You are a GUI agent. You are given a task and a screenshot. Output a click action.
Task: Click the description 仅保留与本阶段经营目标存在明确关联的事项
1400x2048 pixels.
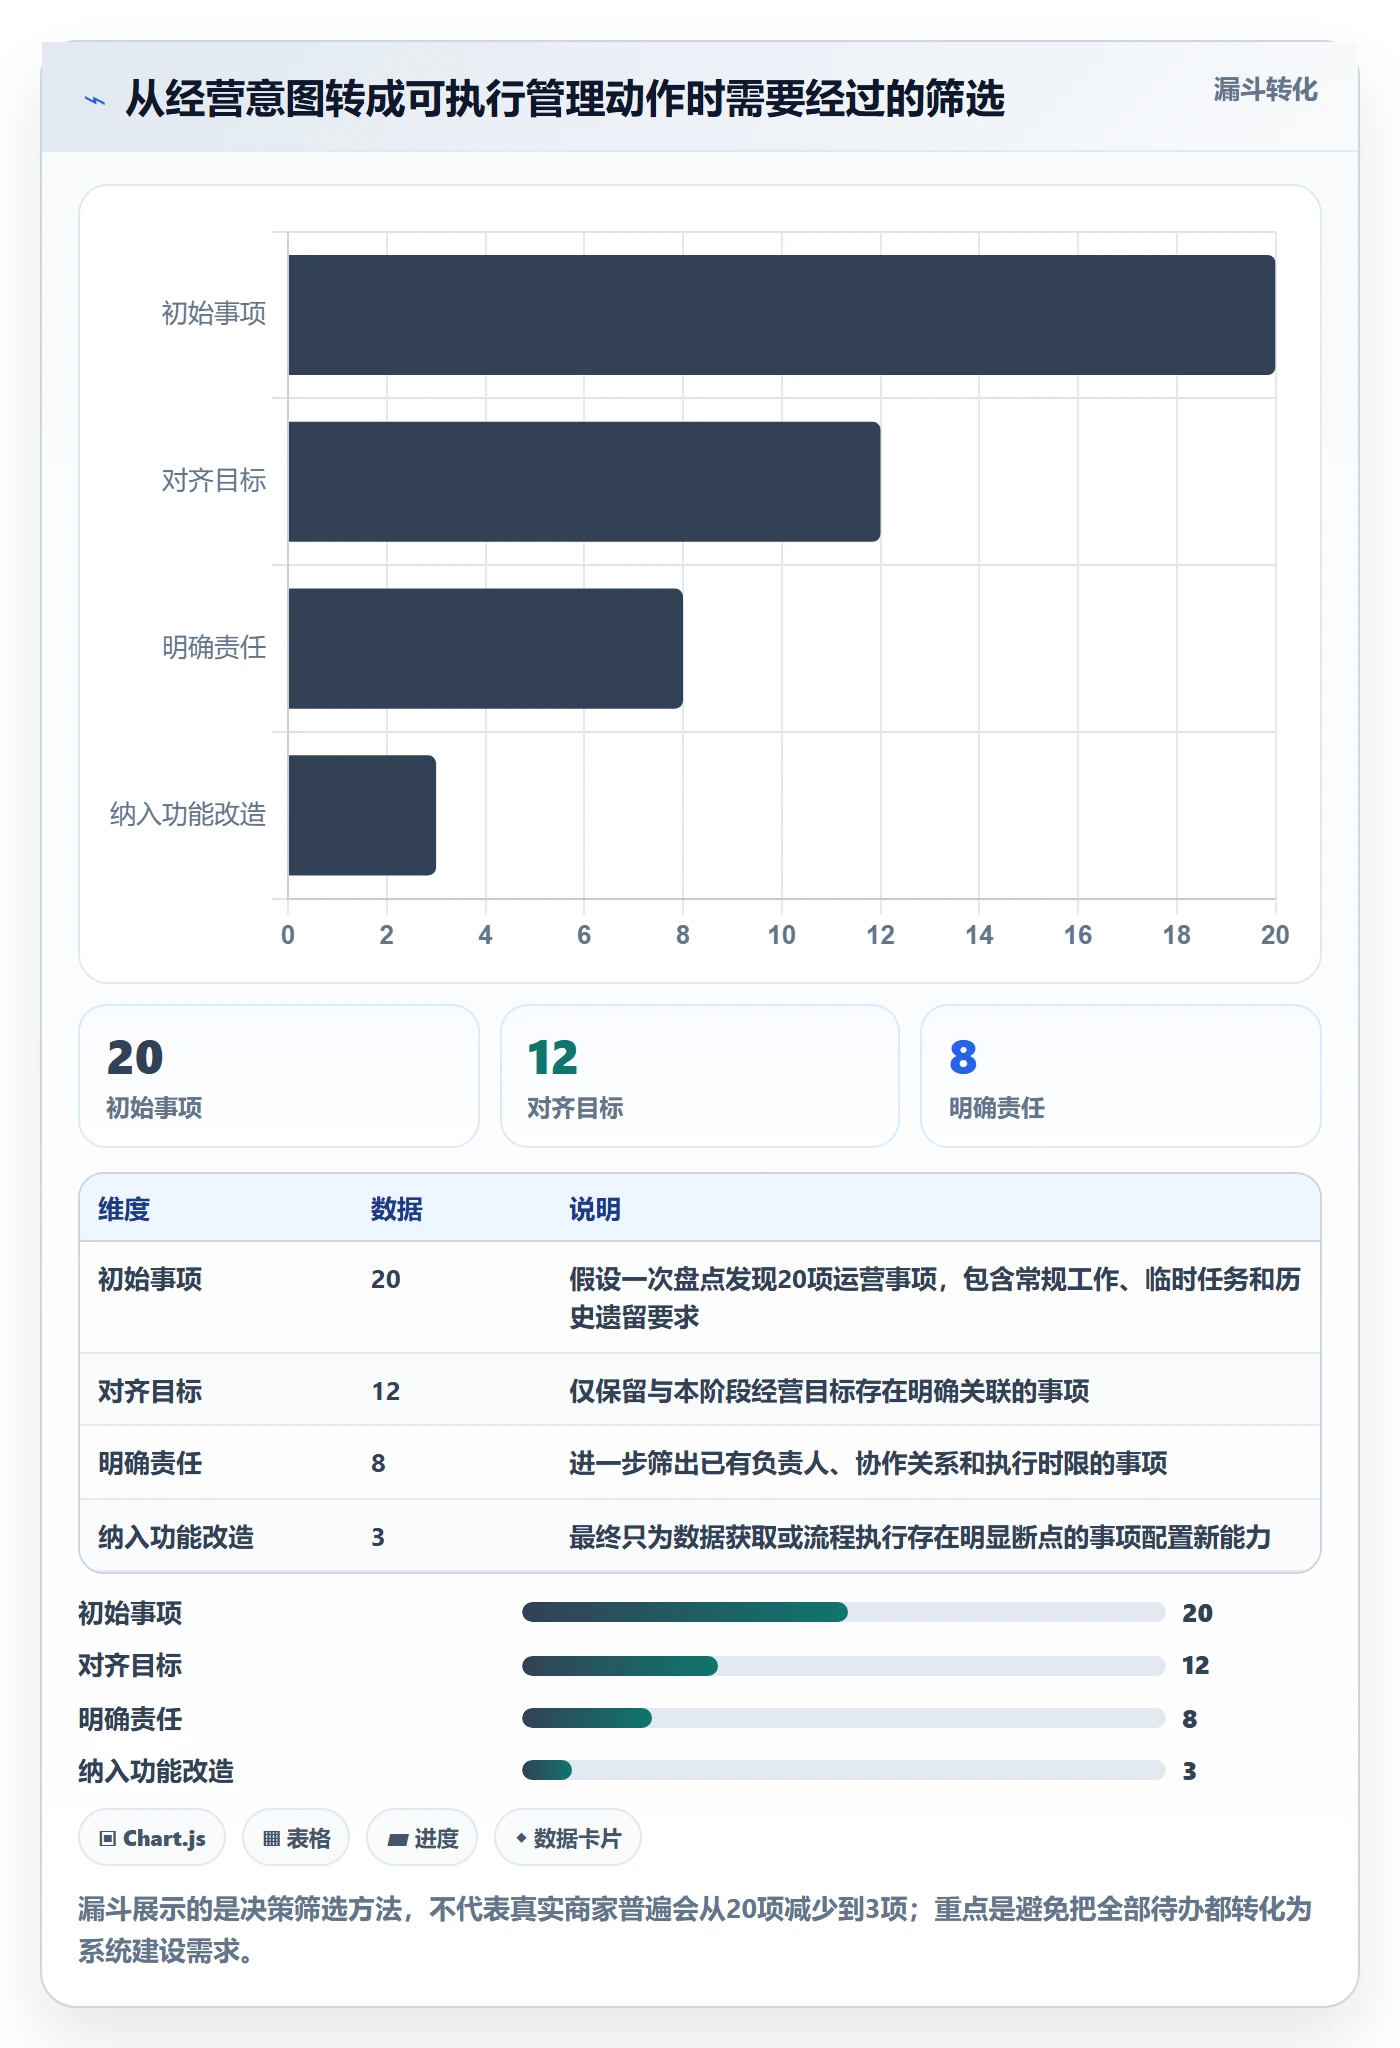tap(829, 1391)
